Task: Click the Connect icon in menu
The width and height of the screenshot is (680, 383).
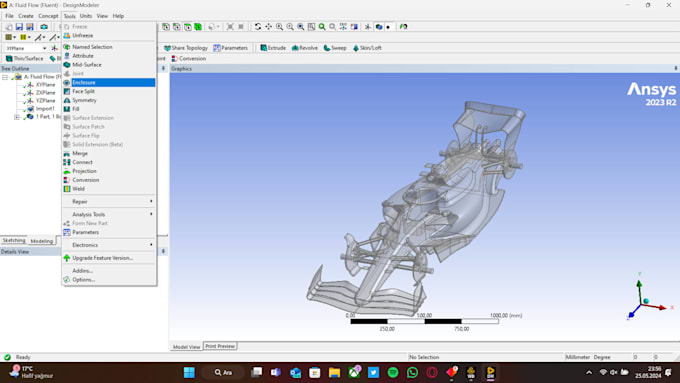Action: (x=67, y=162)
